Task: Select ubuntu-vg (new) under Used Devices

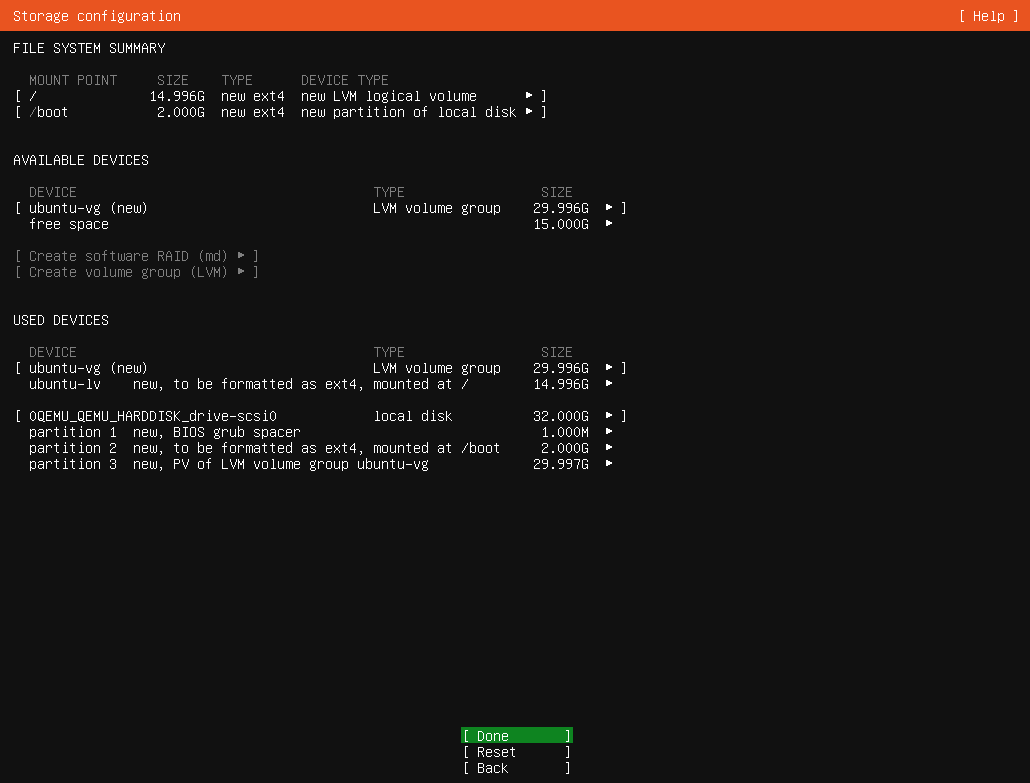Action: pyautogui.click(x=321, y=368)
